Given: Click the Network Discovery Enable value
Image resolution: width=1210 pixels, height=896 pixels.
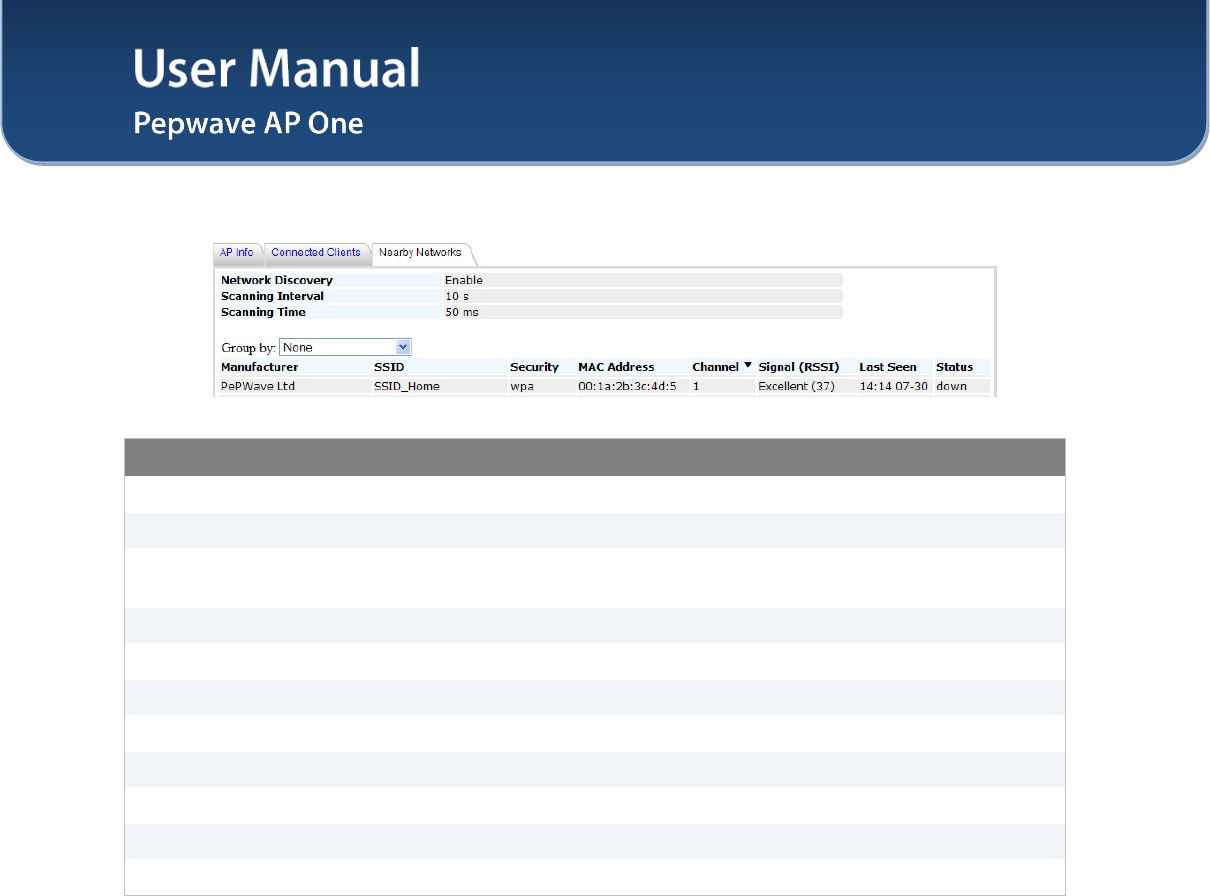Looking at the screenshot, I should click(643, 280).
